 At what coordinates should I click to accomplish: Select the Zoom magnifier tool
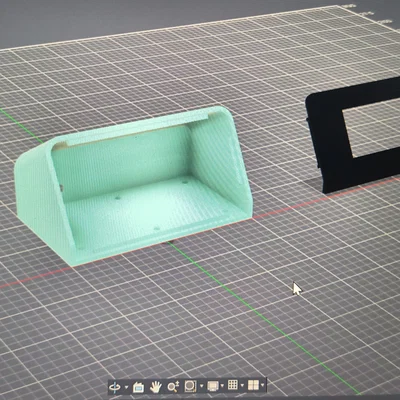tap(173, 387)
